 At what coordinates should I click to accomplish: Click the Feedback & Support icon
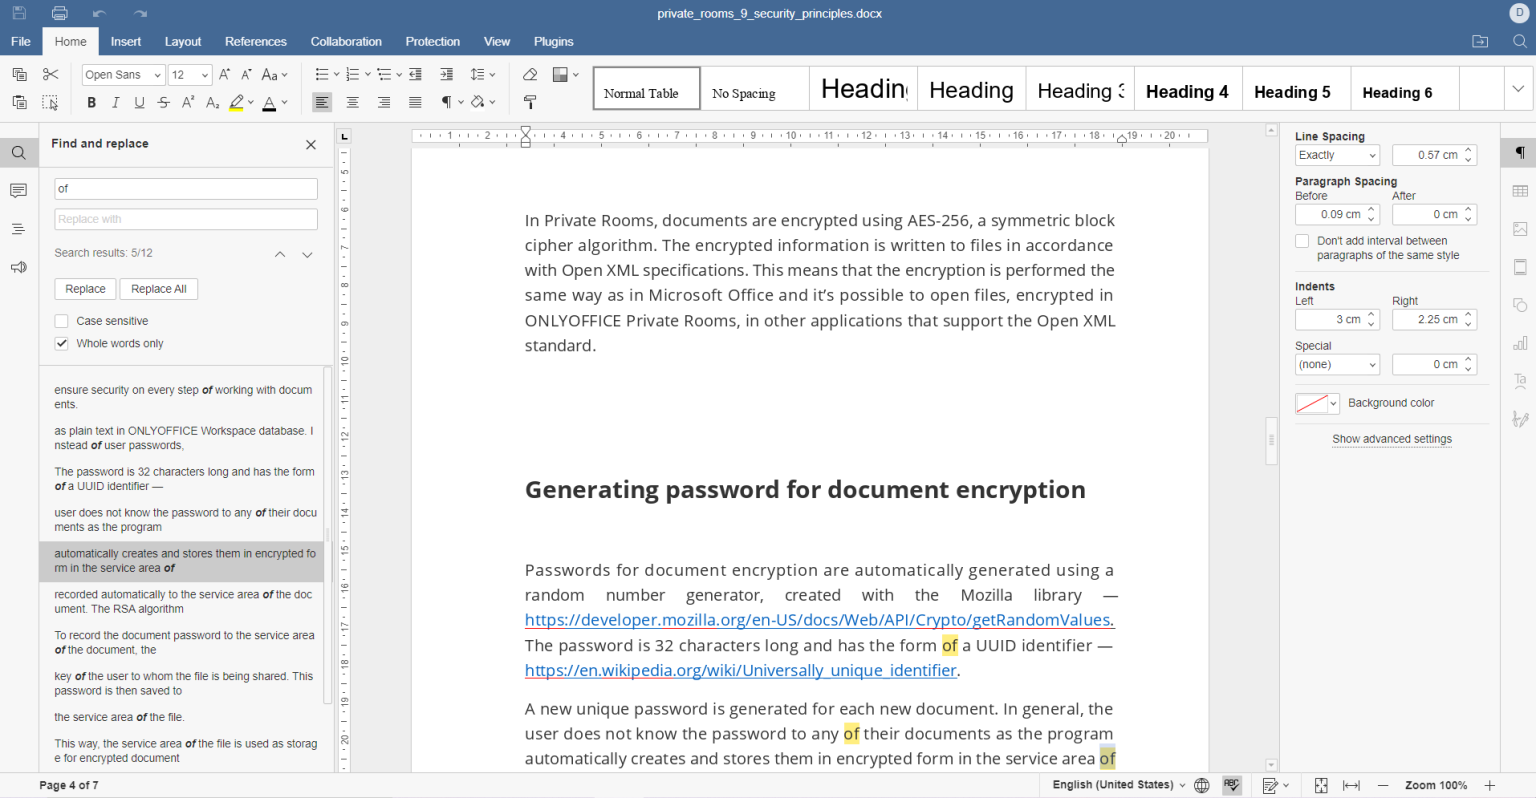pyautogui.click(x=19, y=267)
